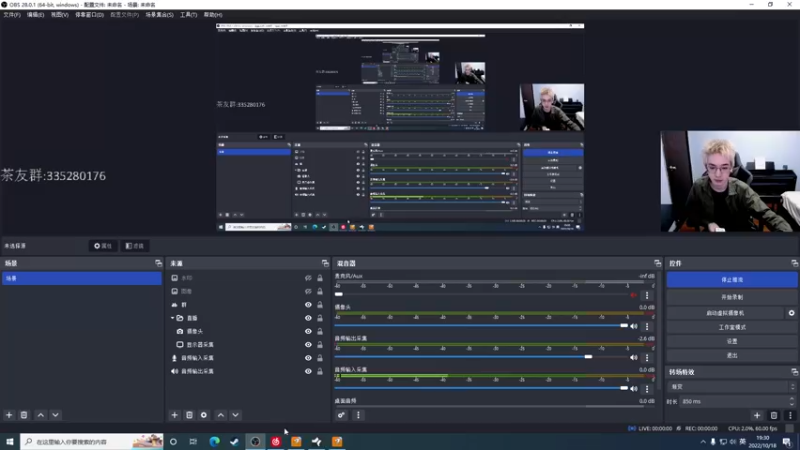Image resolution: width=800 pixels, height=450 pixels.
Task: Open the 编辑(E) menu
Action: point(35,15)
